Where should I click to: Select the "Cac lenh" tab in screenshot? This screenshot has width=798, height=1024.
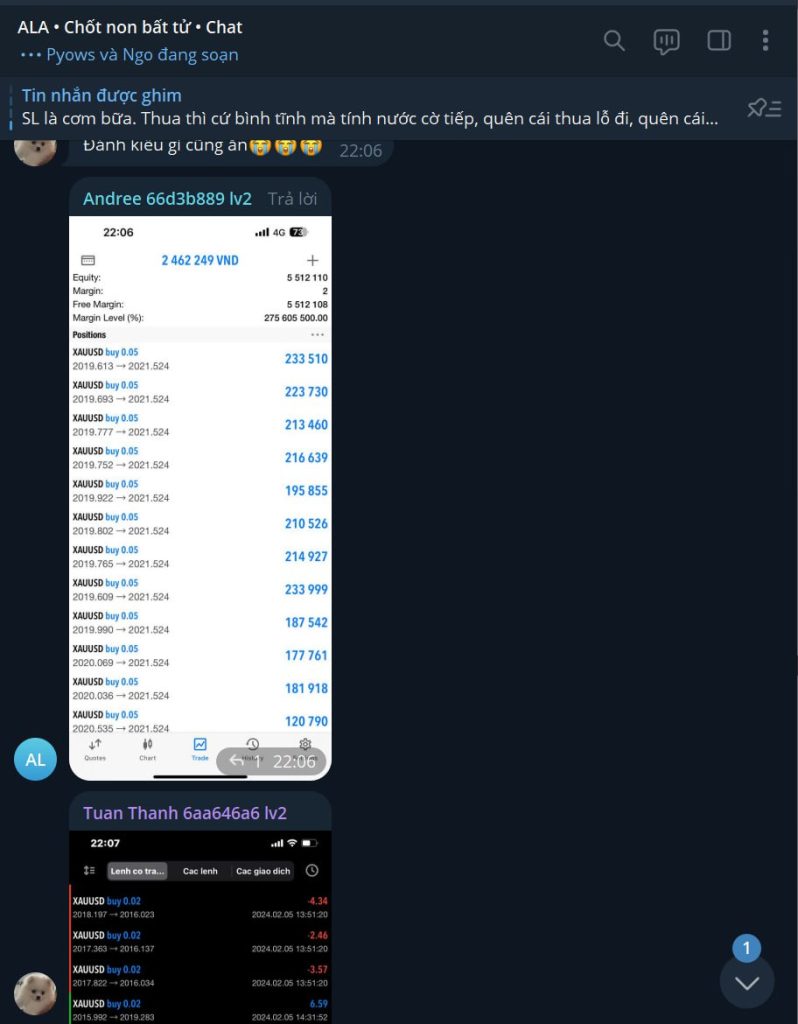coord(200,871)
